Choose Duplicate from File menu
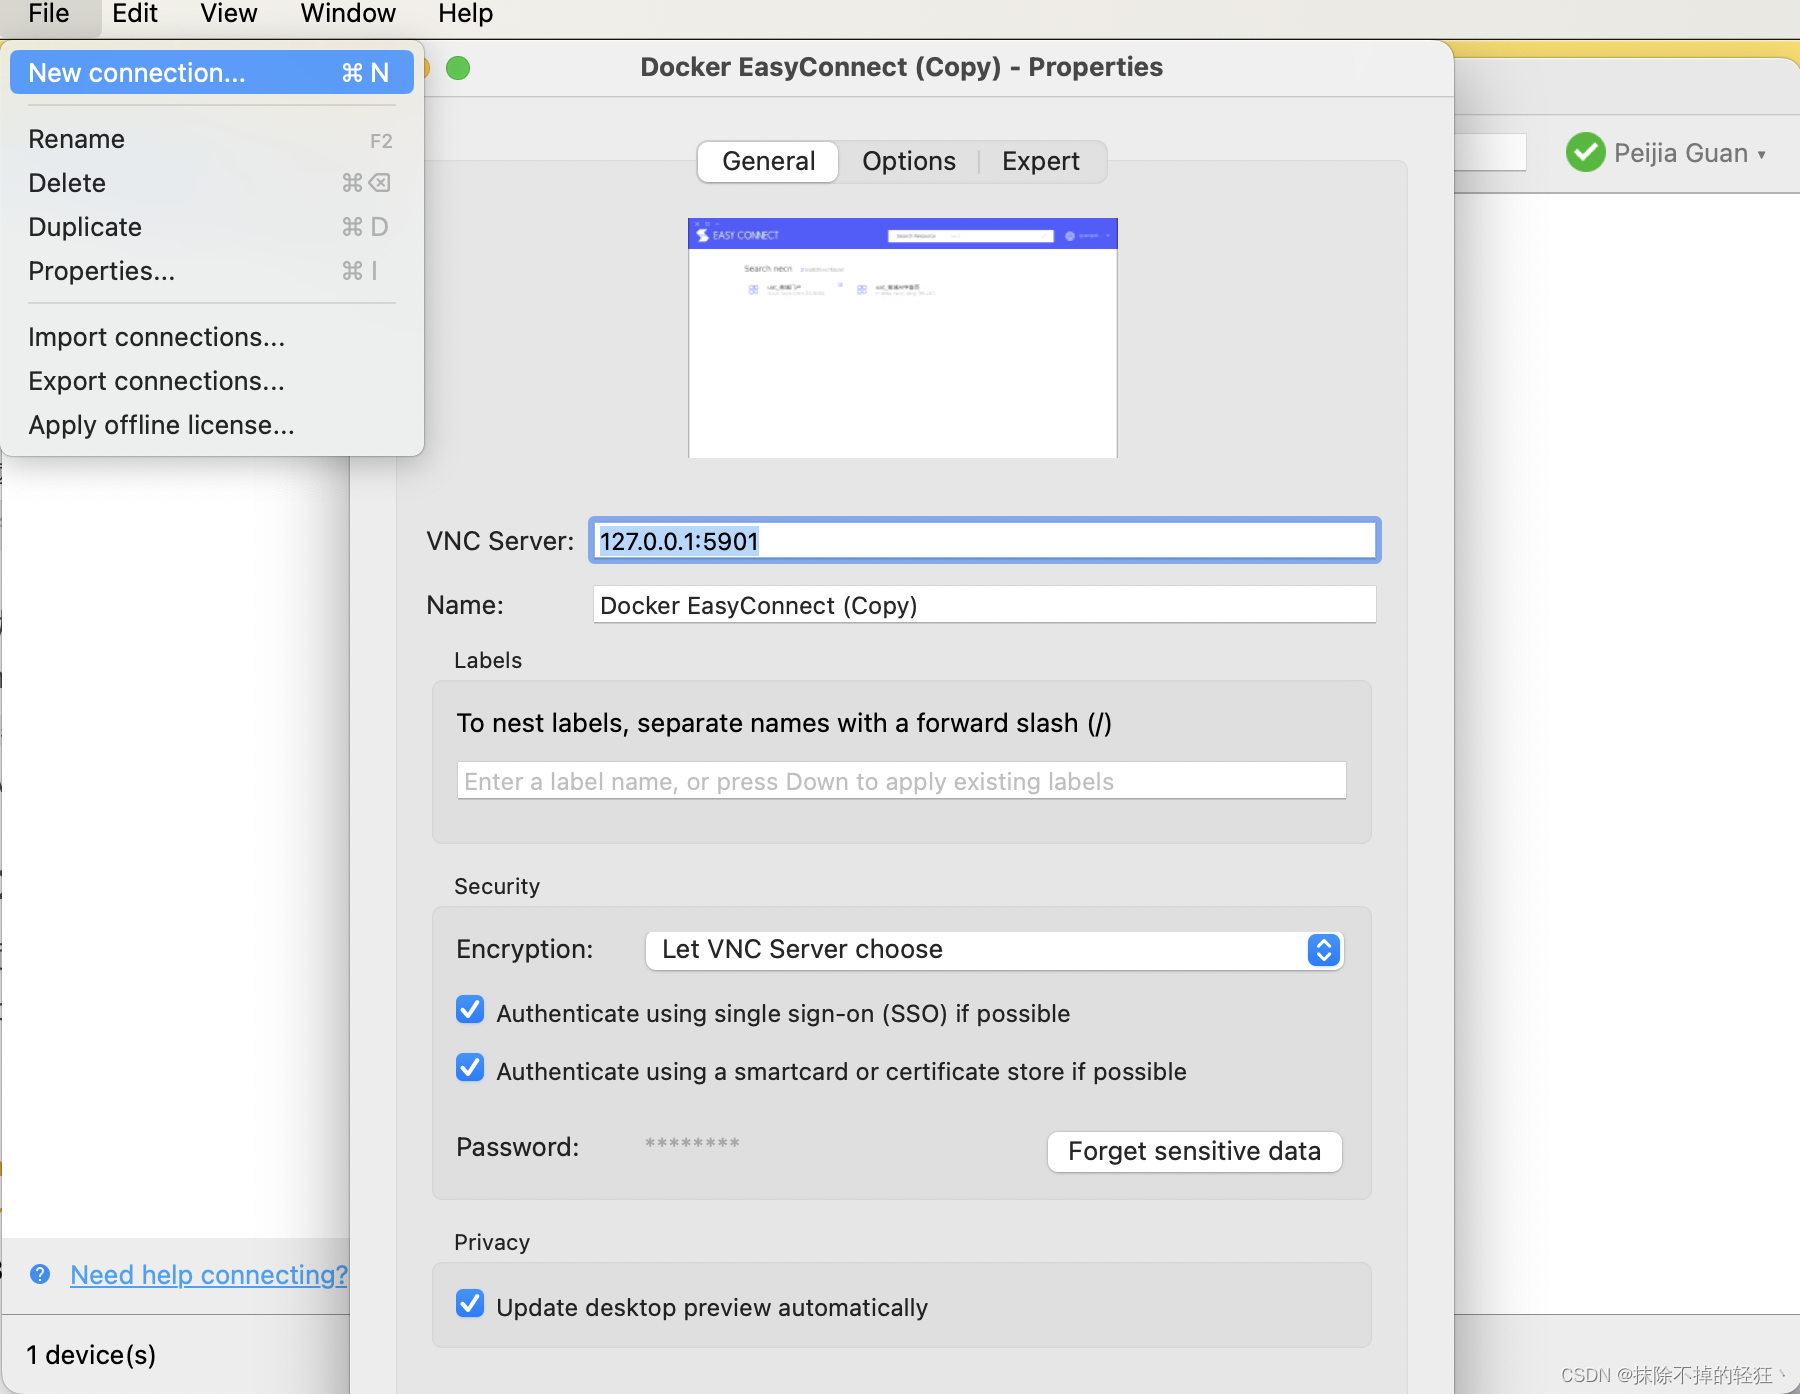 [x=212, y=227]
